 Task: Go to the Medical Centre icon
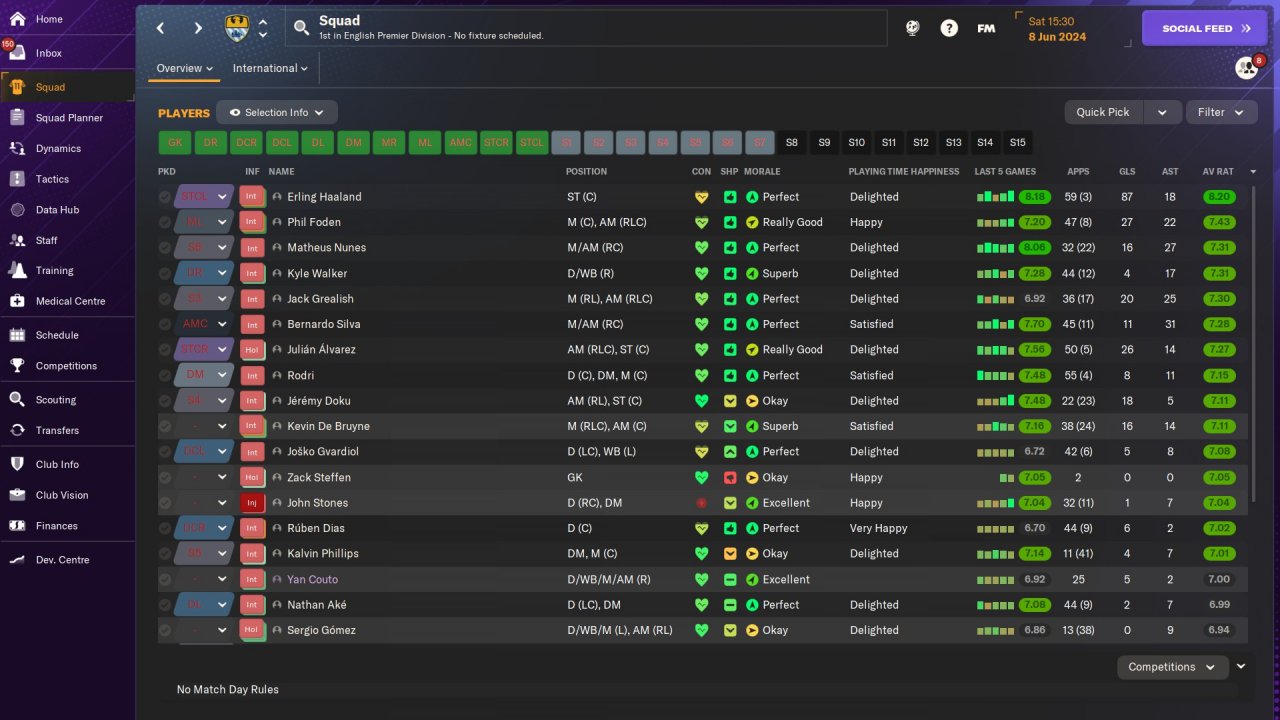click(x=17, y=301)
